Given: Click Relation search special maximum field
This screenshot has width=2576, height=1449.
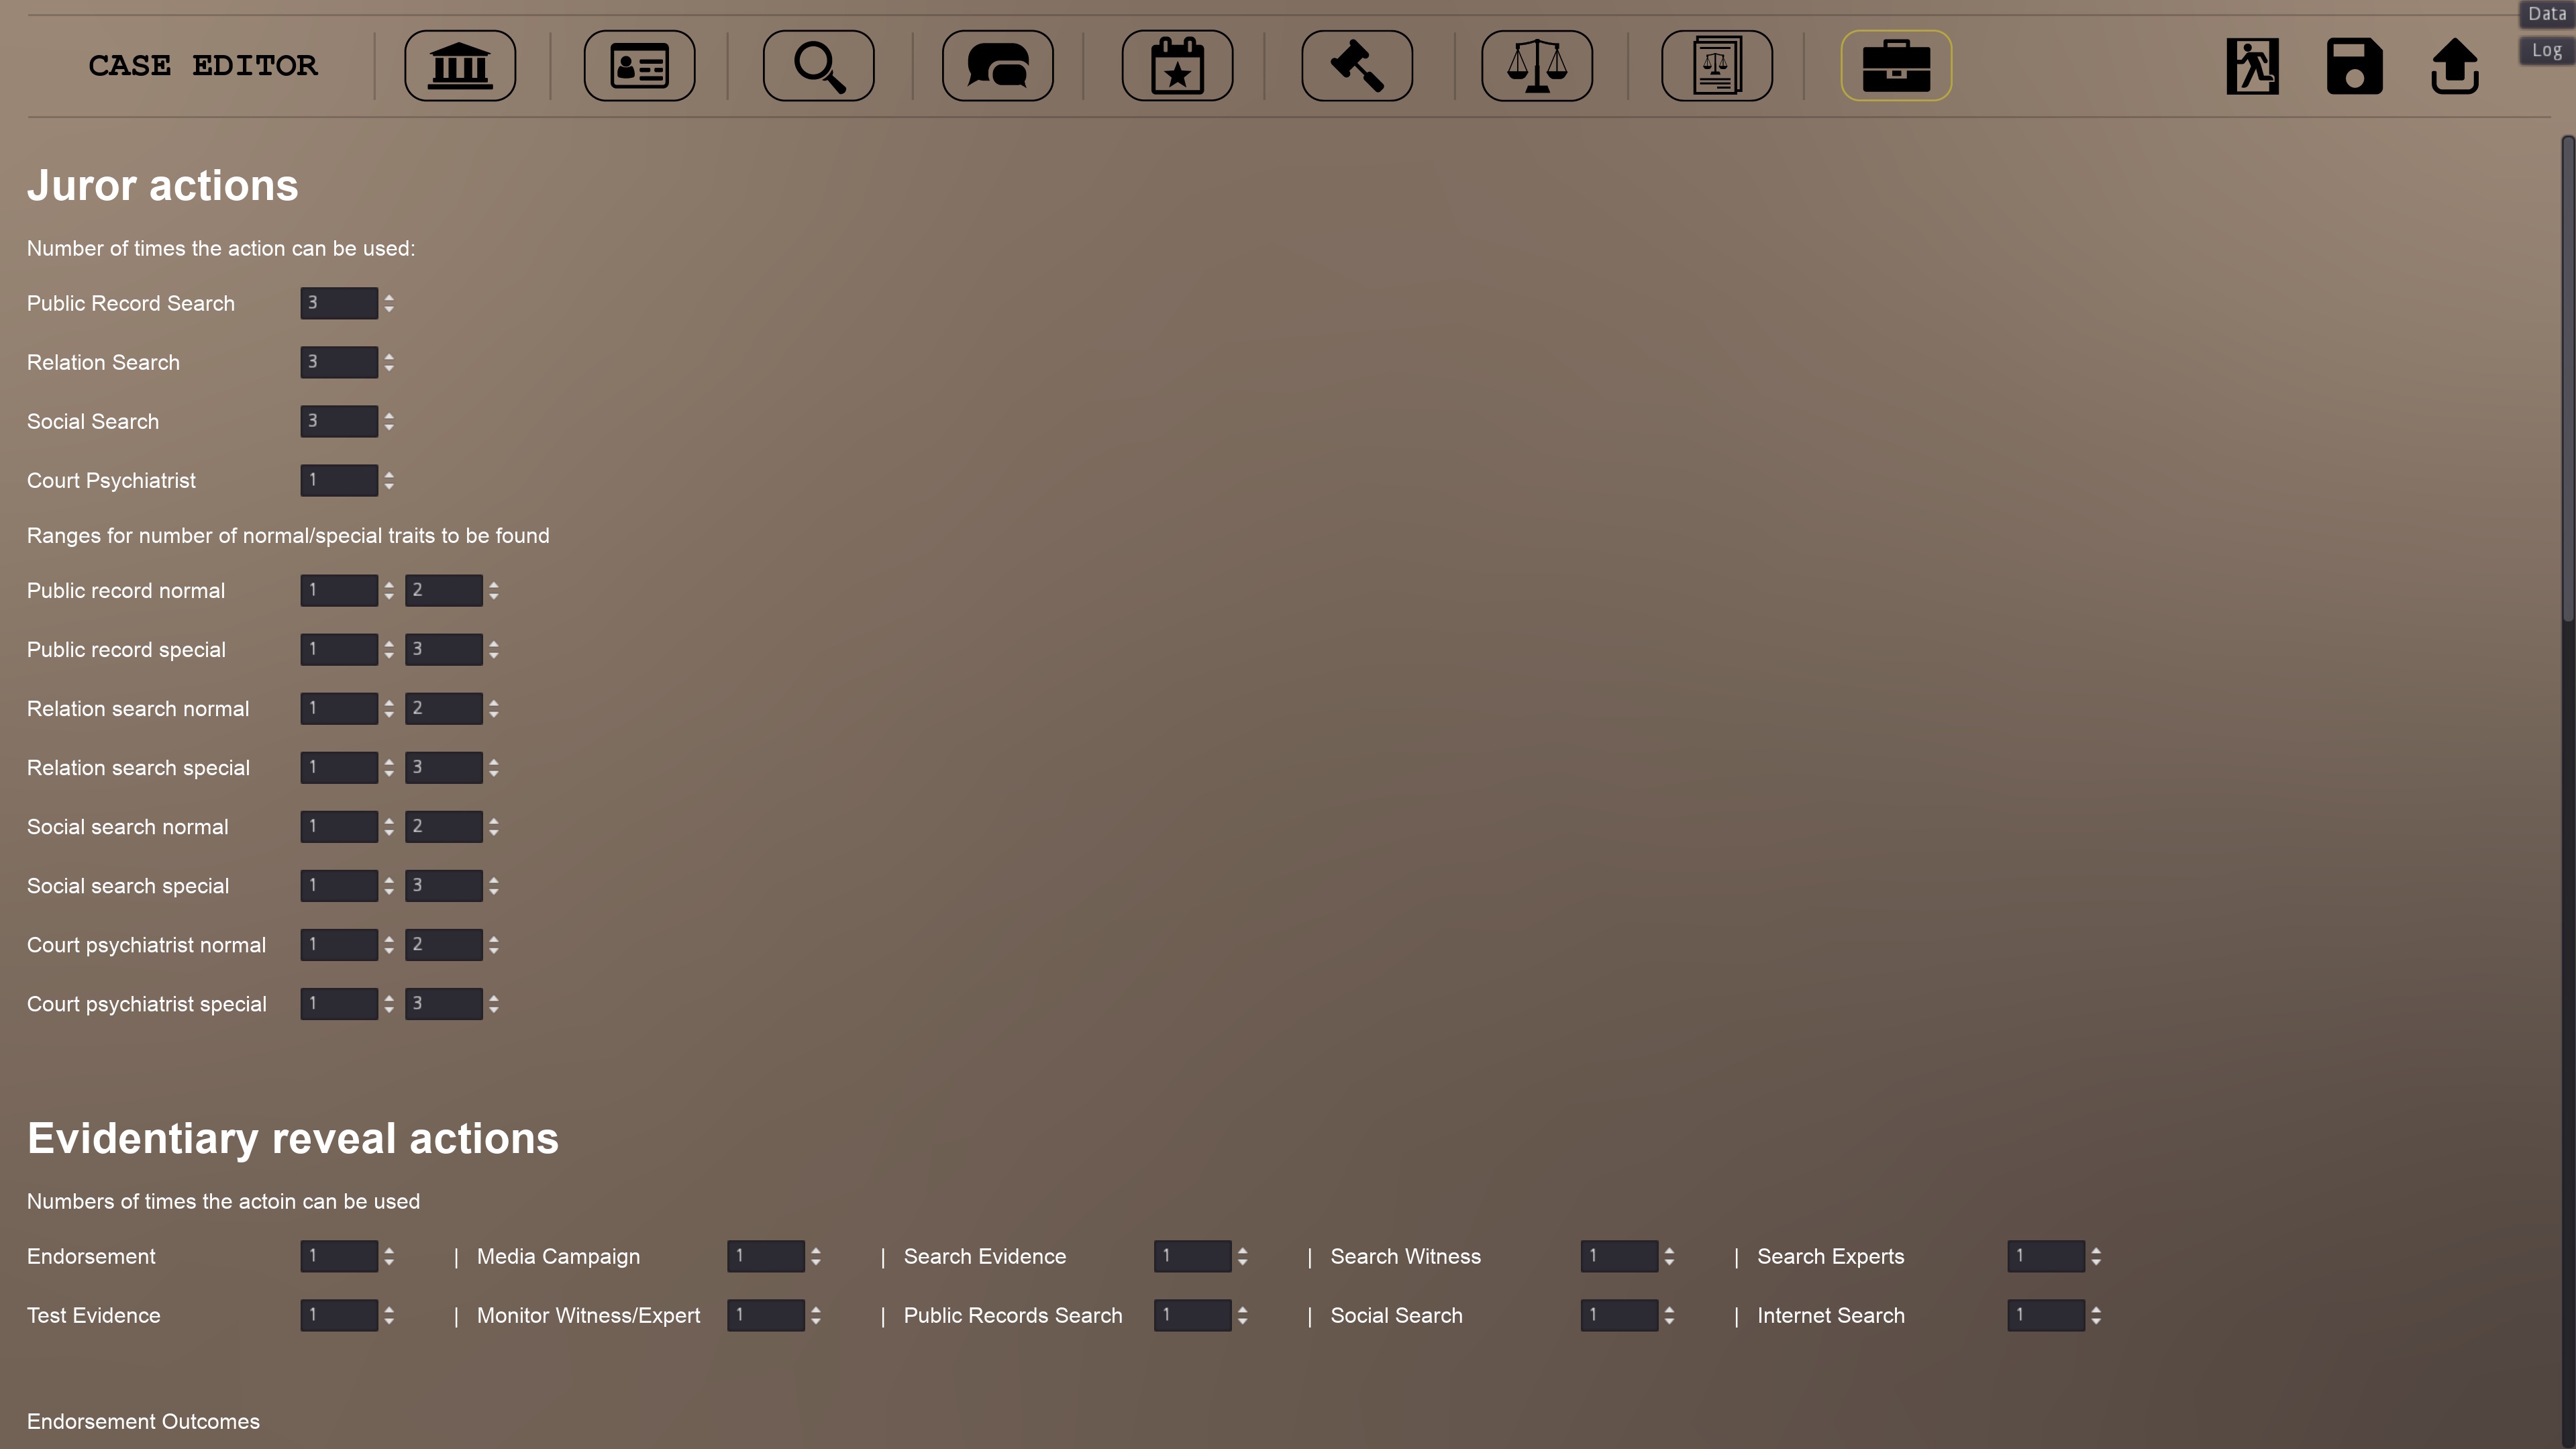Looking at the screenshot, I should (x=444, y=767).
